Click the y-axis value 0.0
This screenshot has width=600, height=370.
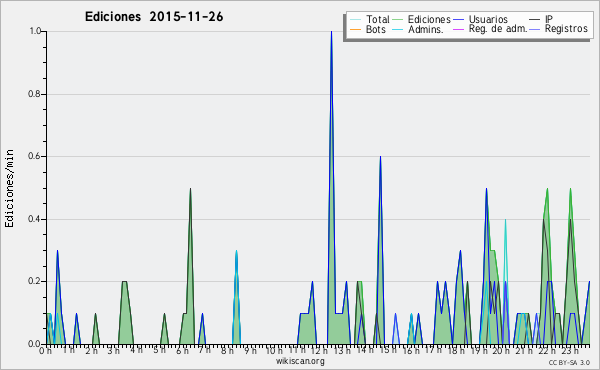[x=35, y=344]
